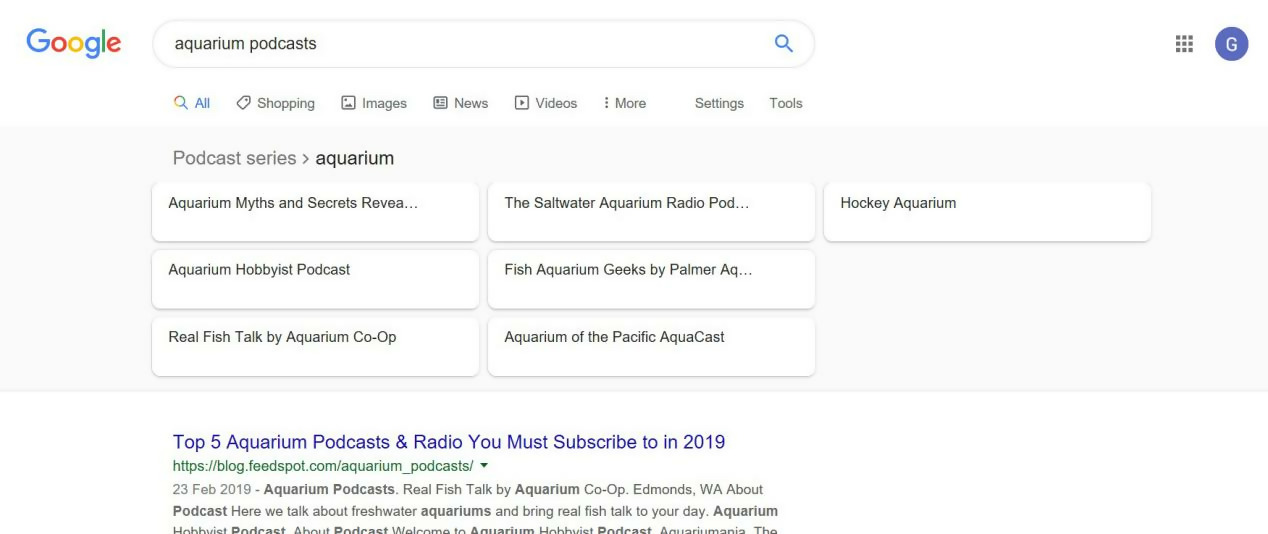1268x534 pixels.
Task: Open Top 5 Aquarium Podcasts result link
Action: coord(449,442)
